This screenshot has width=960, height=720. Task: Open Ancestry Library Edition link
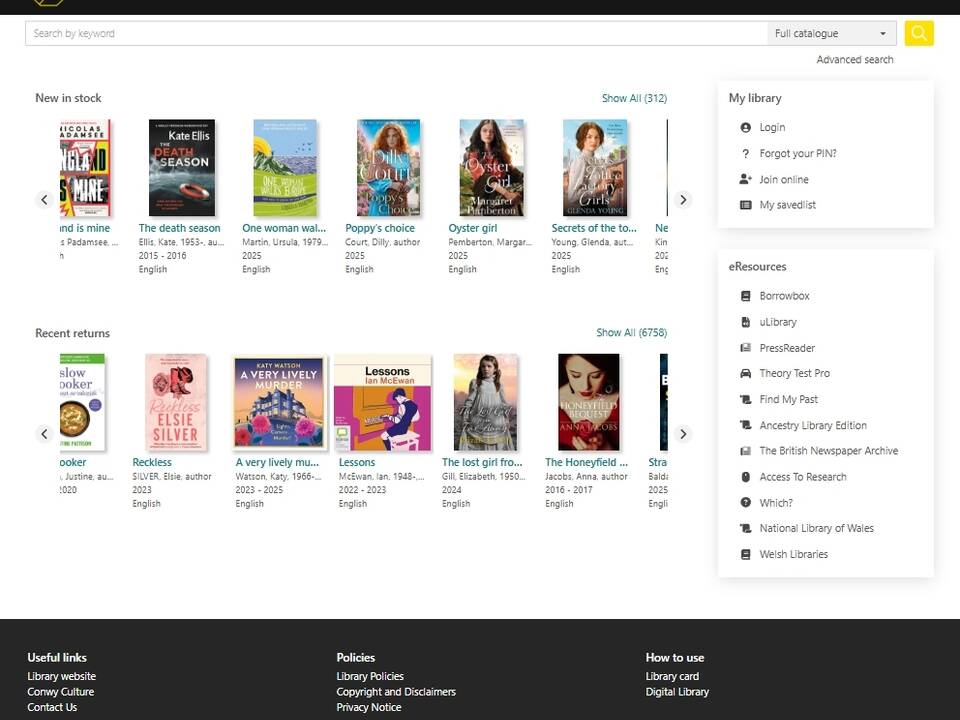point(813,425)
